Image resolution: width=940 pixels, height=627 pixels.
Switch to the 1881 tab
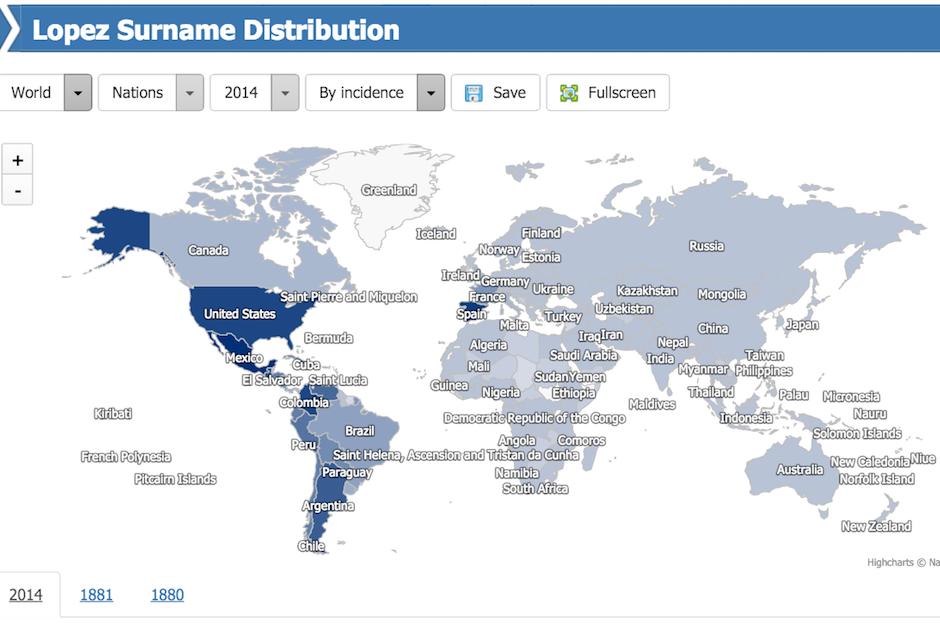coord(95,594)
